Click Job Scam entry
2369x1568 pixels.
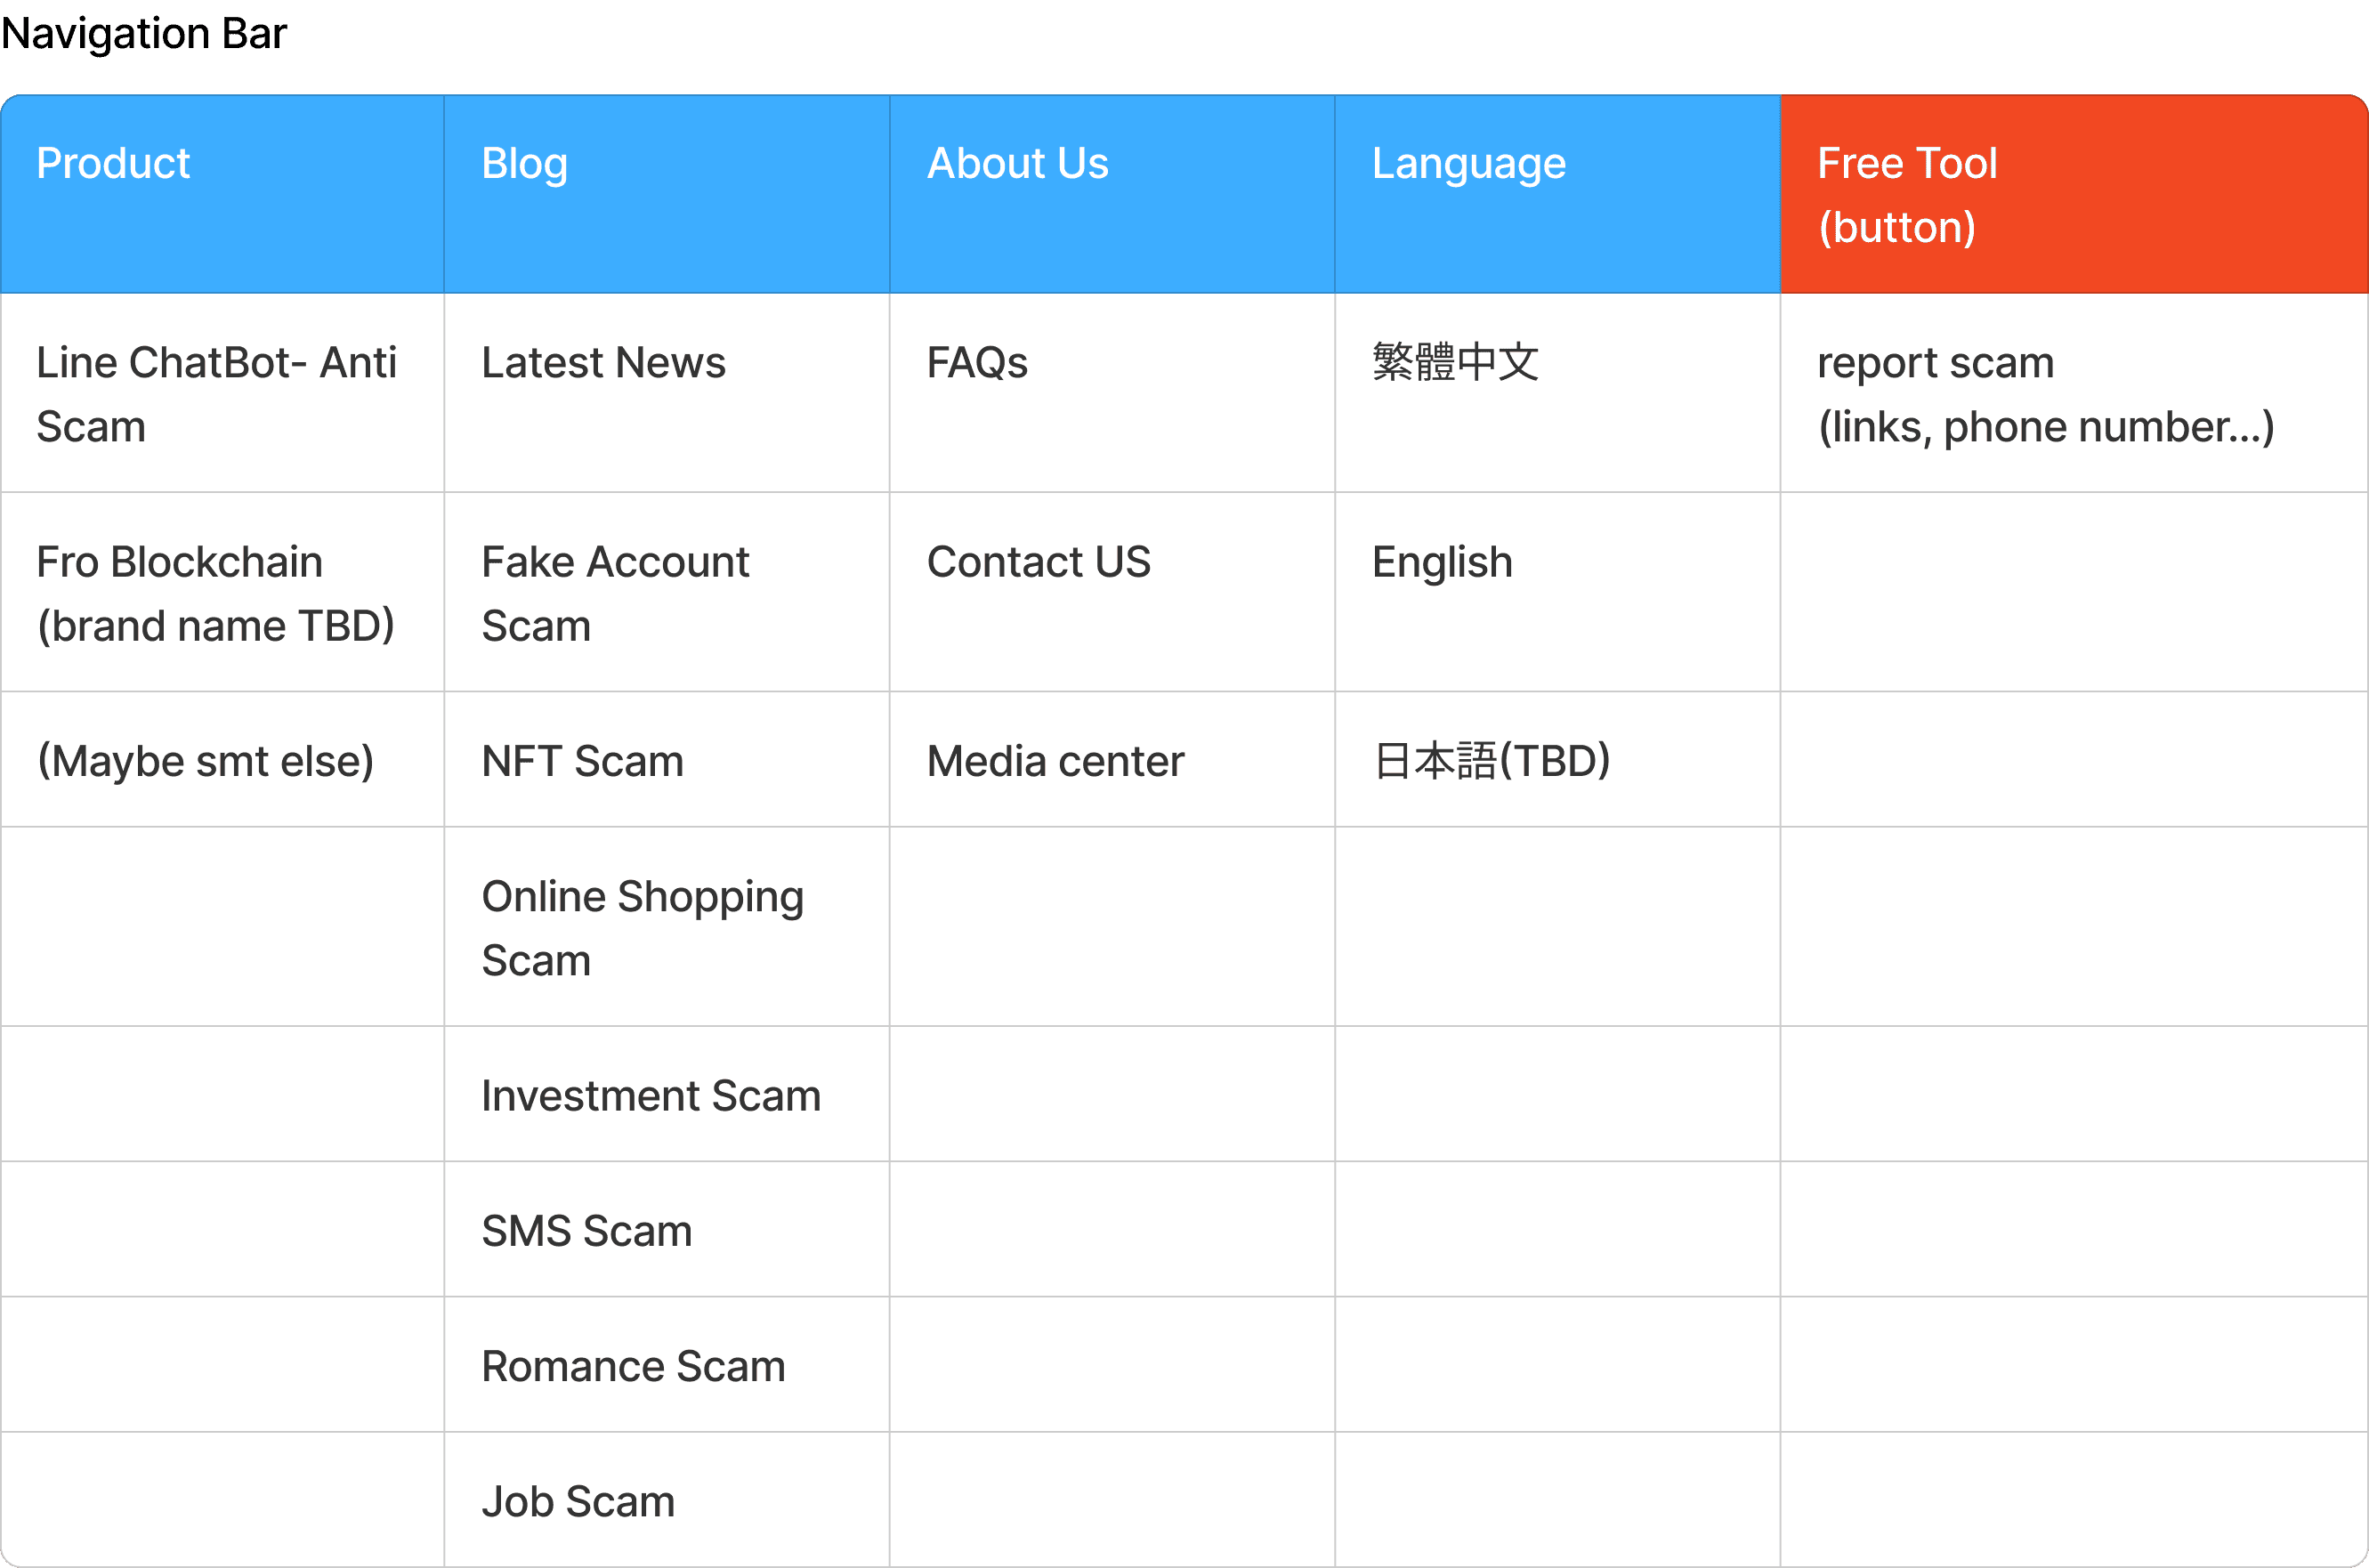point(578,1501)
